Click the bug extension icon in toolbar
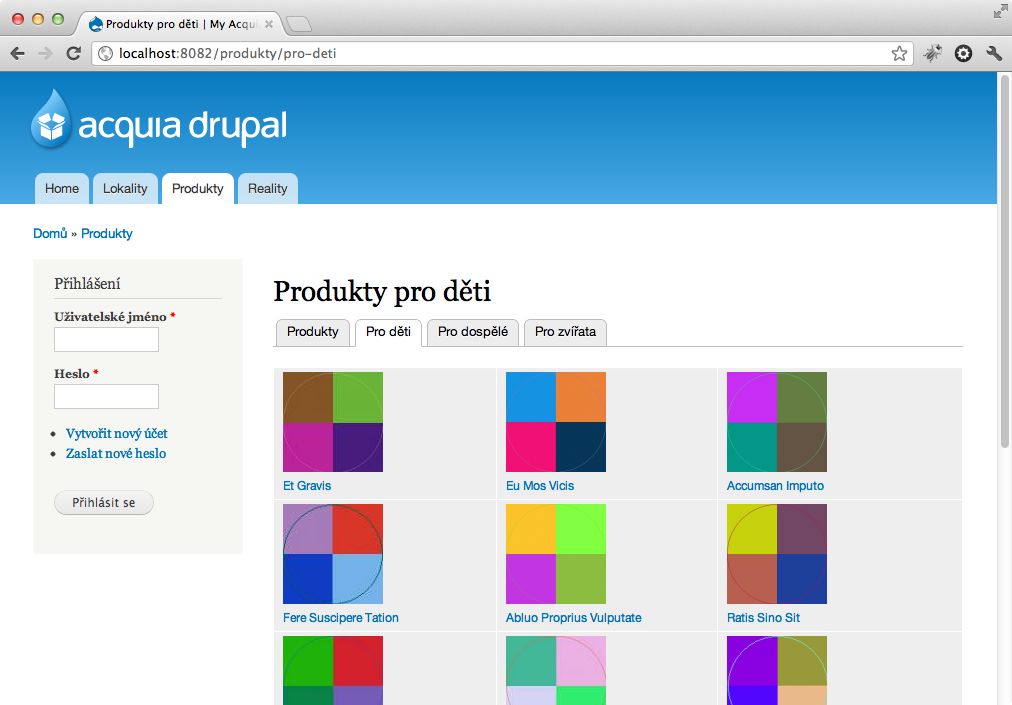The height and width of the screenshot is (705, 1012). click(932, 53)
